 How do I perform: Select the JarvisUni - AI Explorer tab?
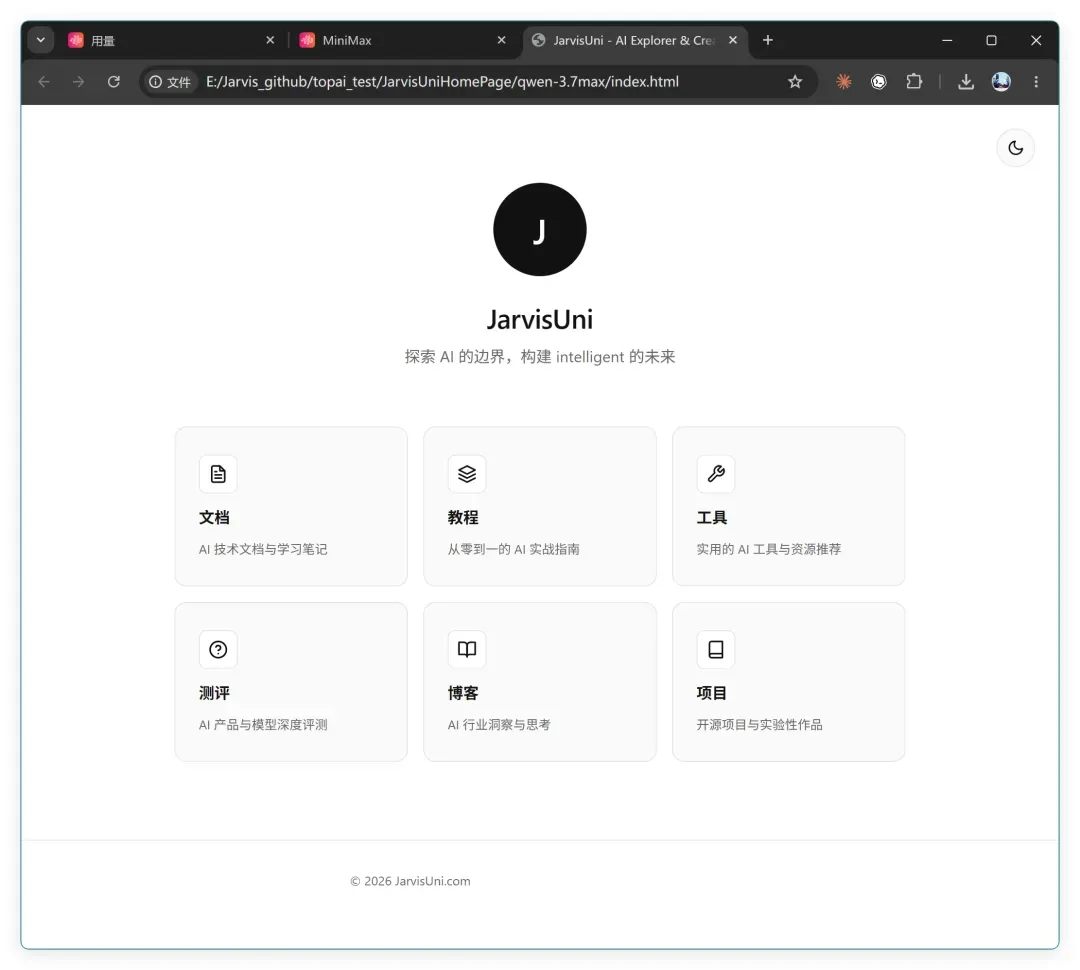(x=634, y=41)
